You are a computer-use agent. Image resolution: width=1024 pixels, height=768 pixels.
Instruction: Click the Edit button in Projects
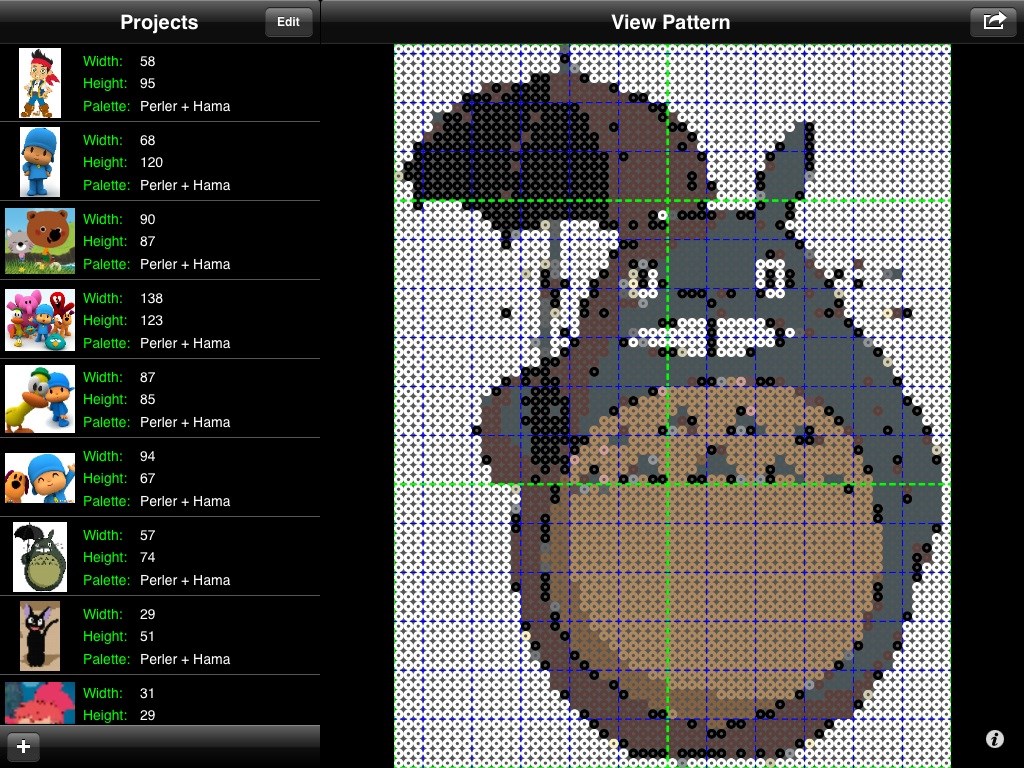288,22
